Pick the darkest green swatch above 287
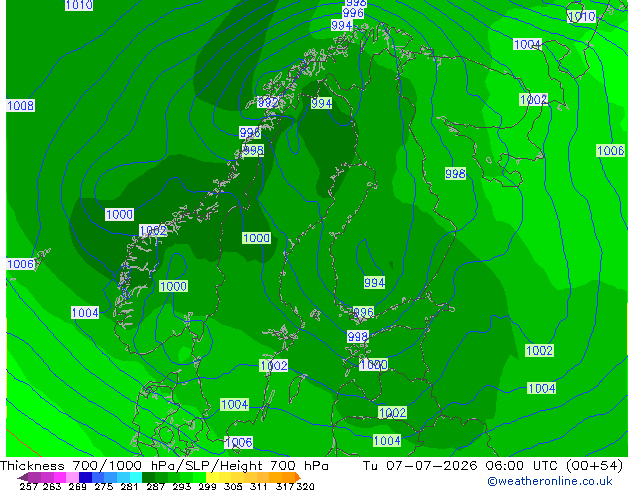Screen dimensions: 634x490 point(148,477)
